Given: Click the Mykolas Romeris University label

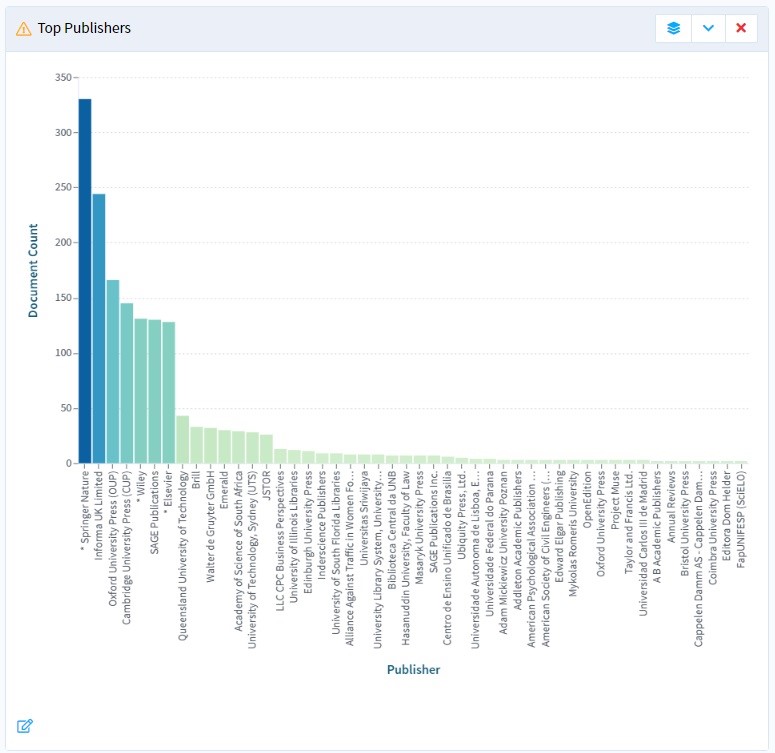Looking at the screenshot, I should 573,533.
